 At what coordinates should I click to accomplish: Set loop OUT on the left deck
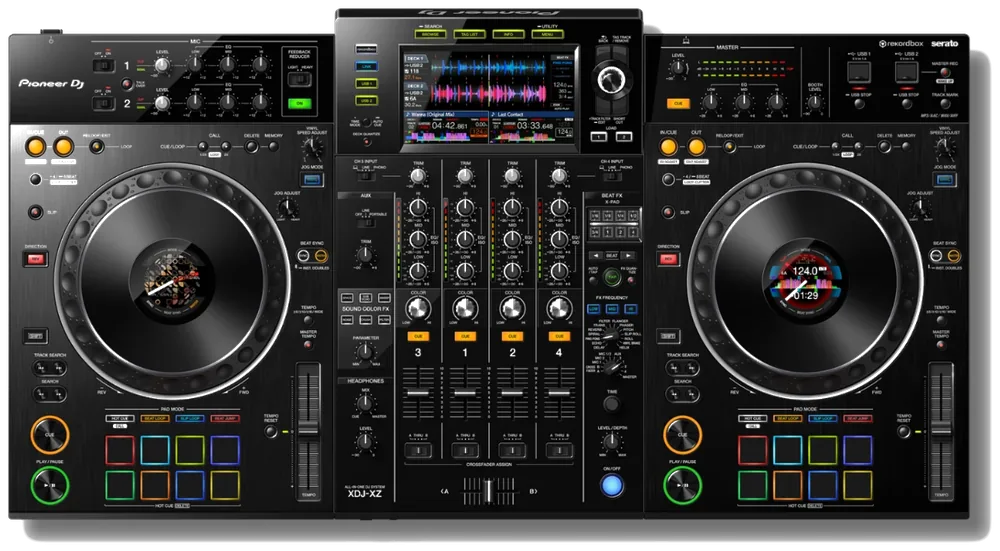point(63,147)
